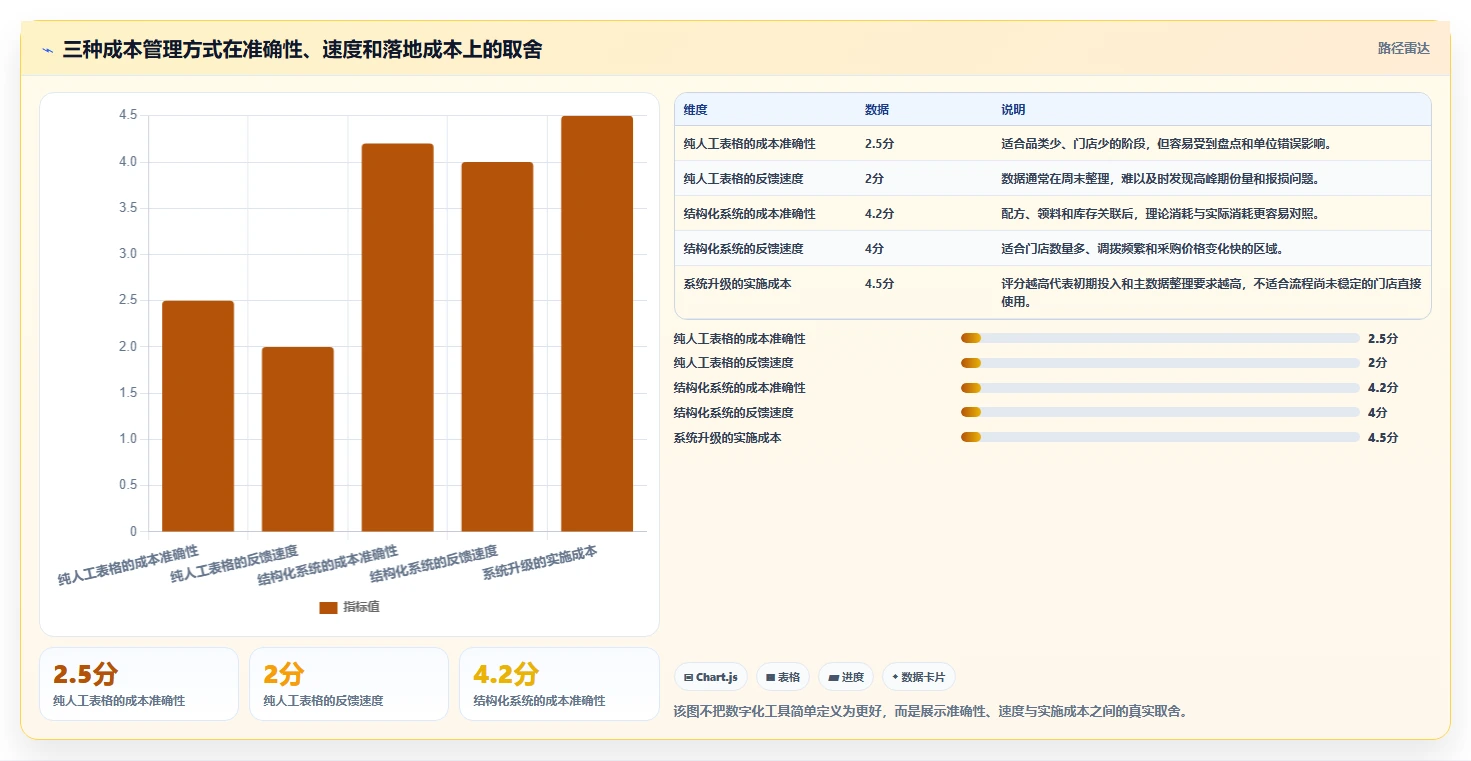Click x-axis label 结构化系统的反馈速度 under the chart
Screen dimensions: 1471x761
click(x=434, y=565)
